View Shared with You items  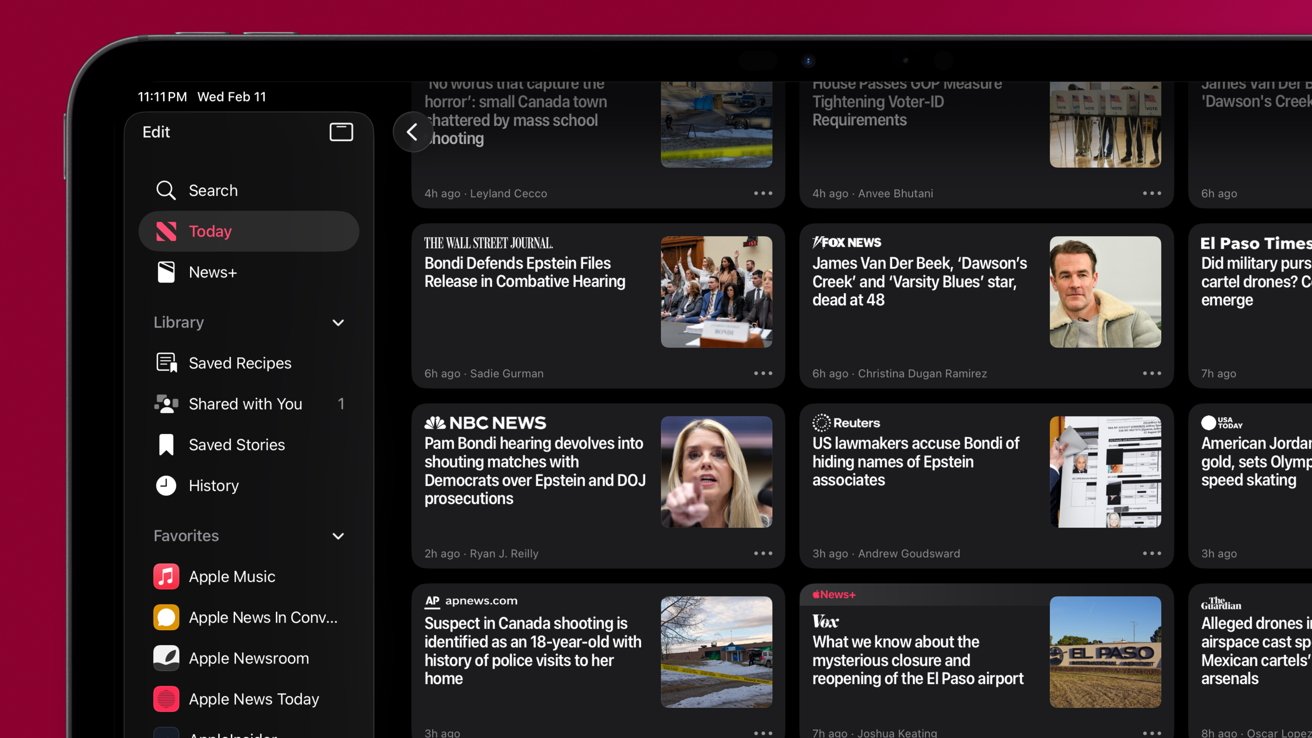point(245,404)
